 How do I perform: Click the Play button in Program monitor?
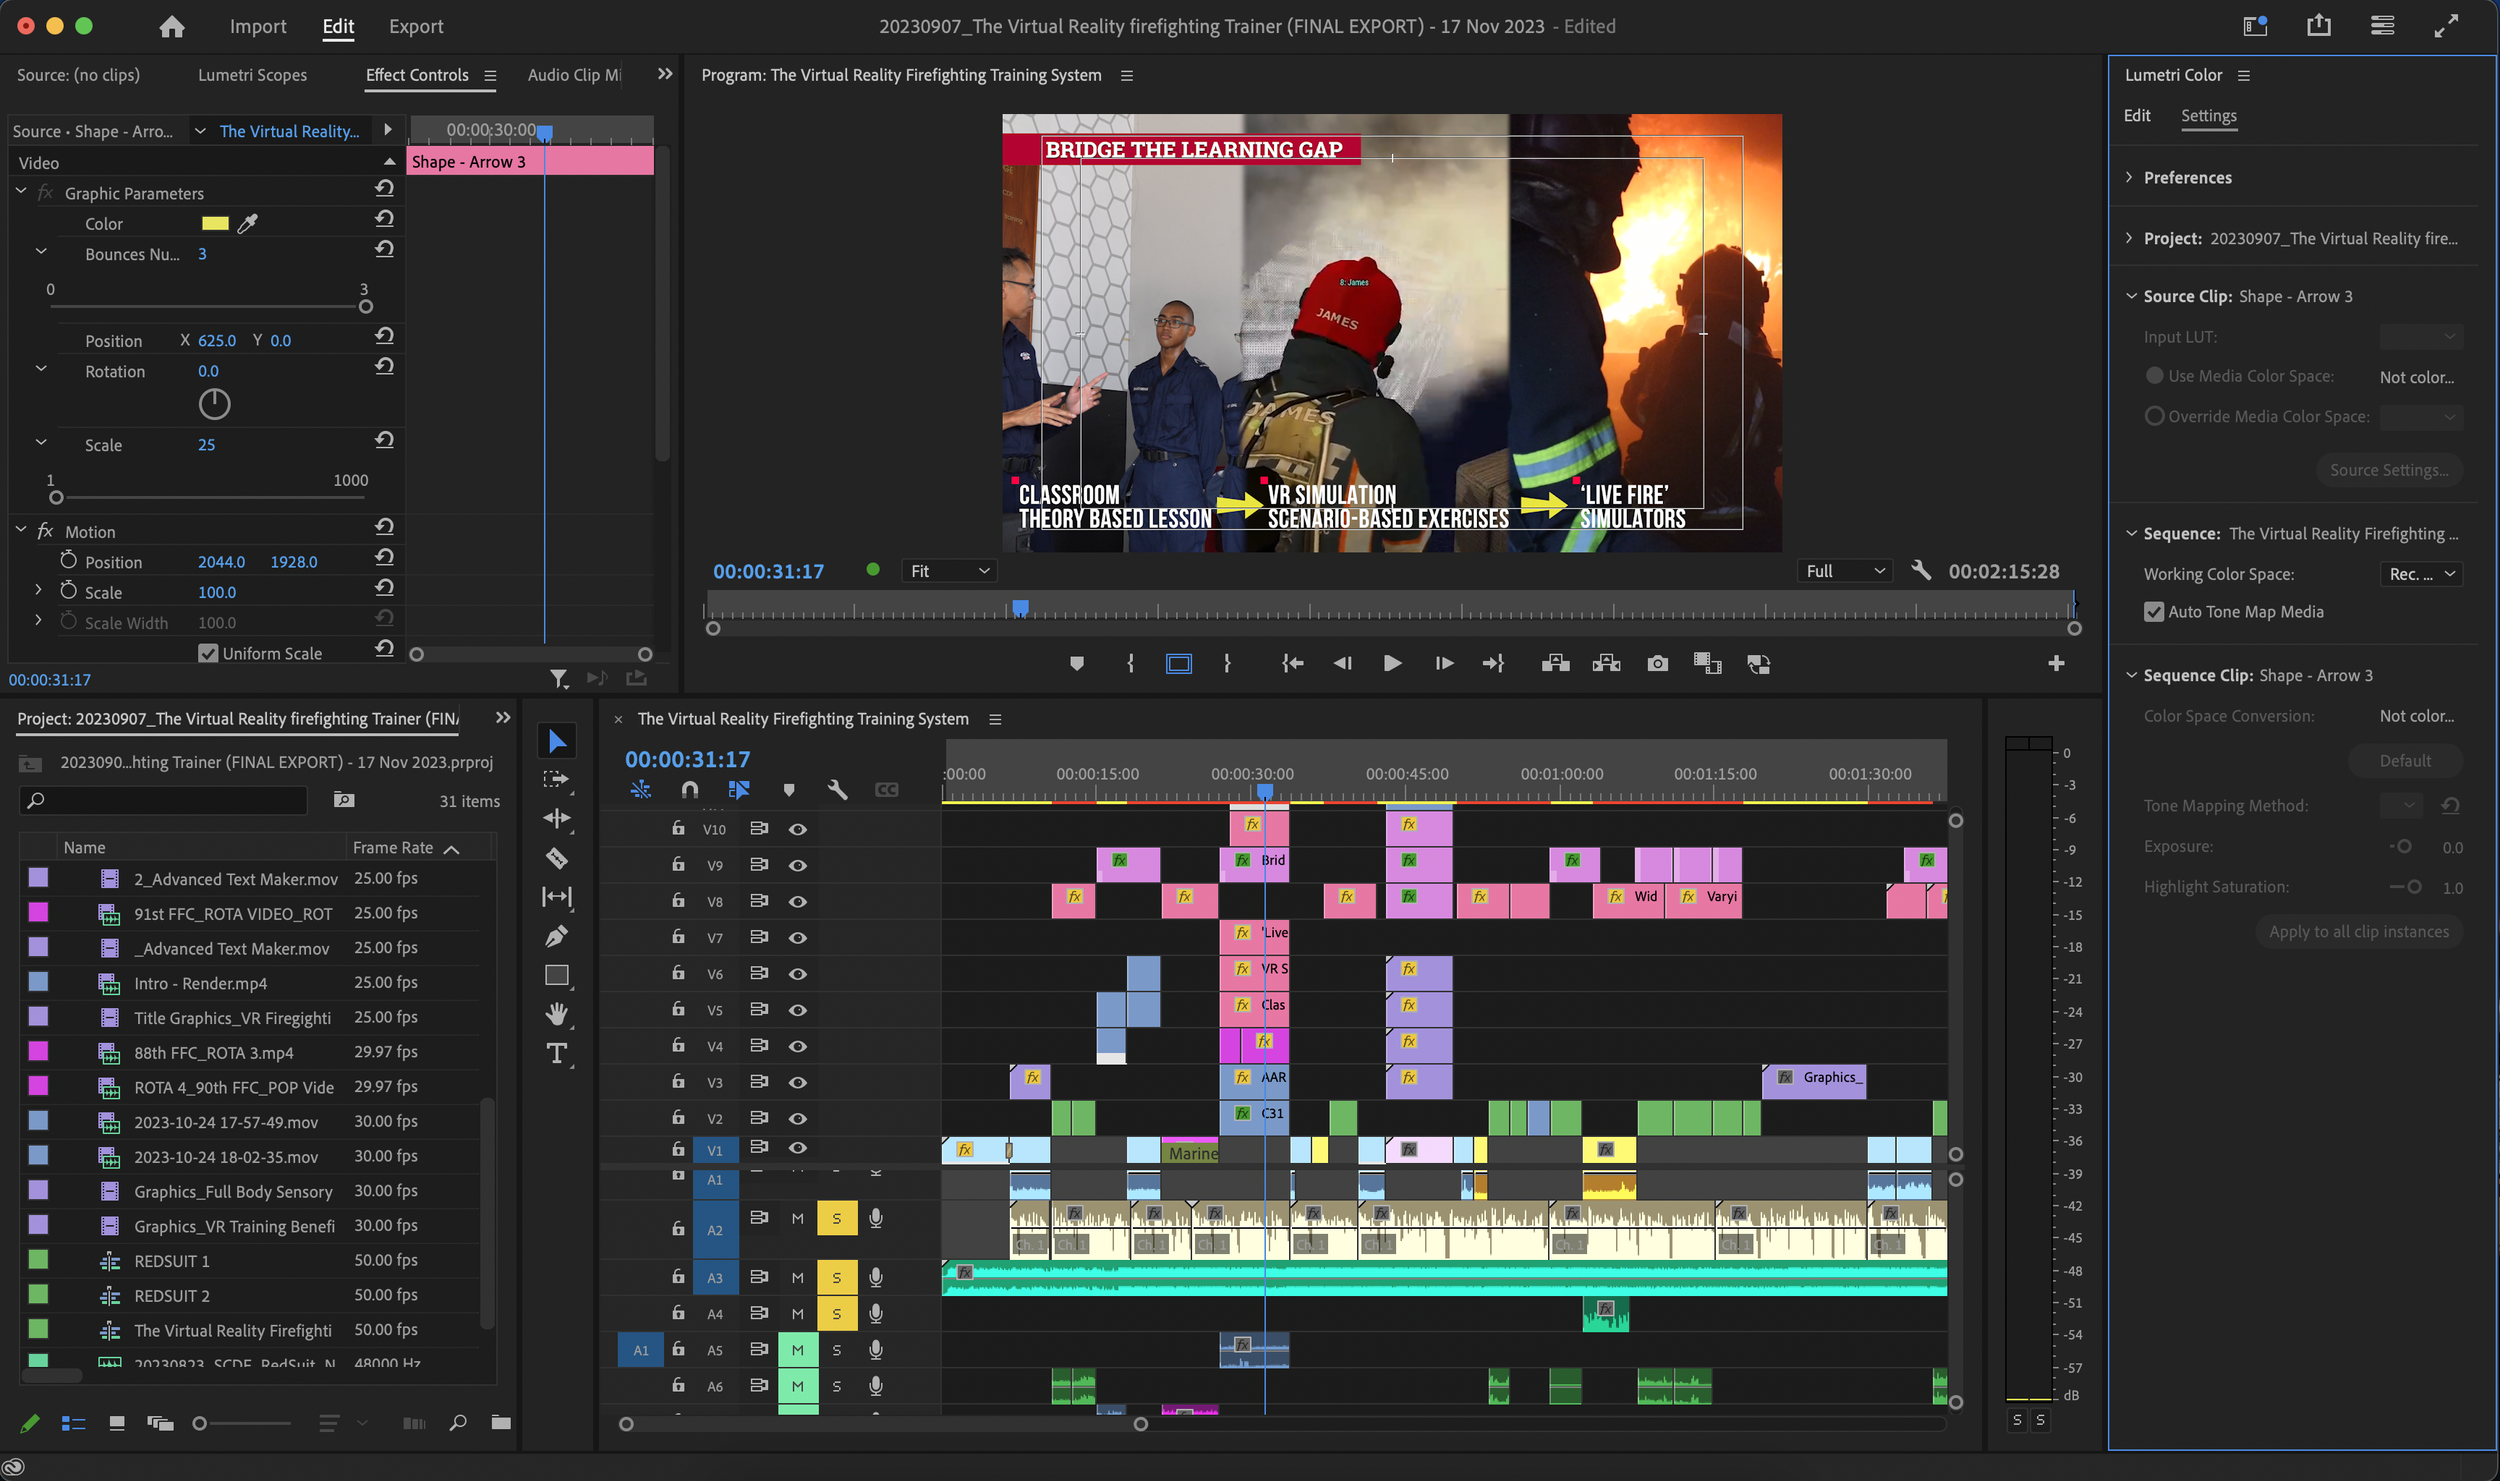[x=1391, y=663]
